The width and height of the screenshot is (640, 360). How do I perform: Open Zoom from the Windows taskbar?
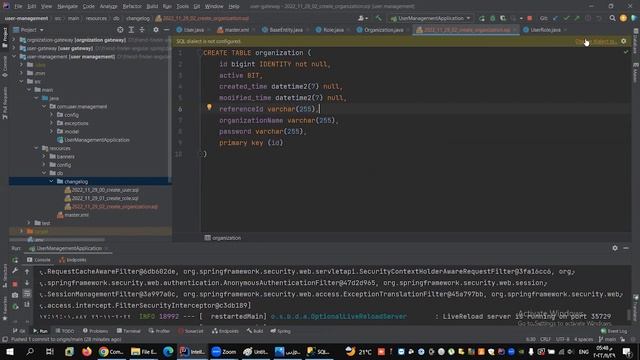click(224, 351)
